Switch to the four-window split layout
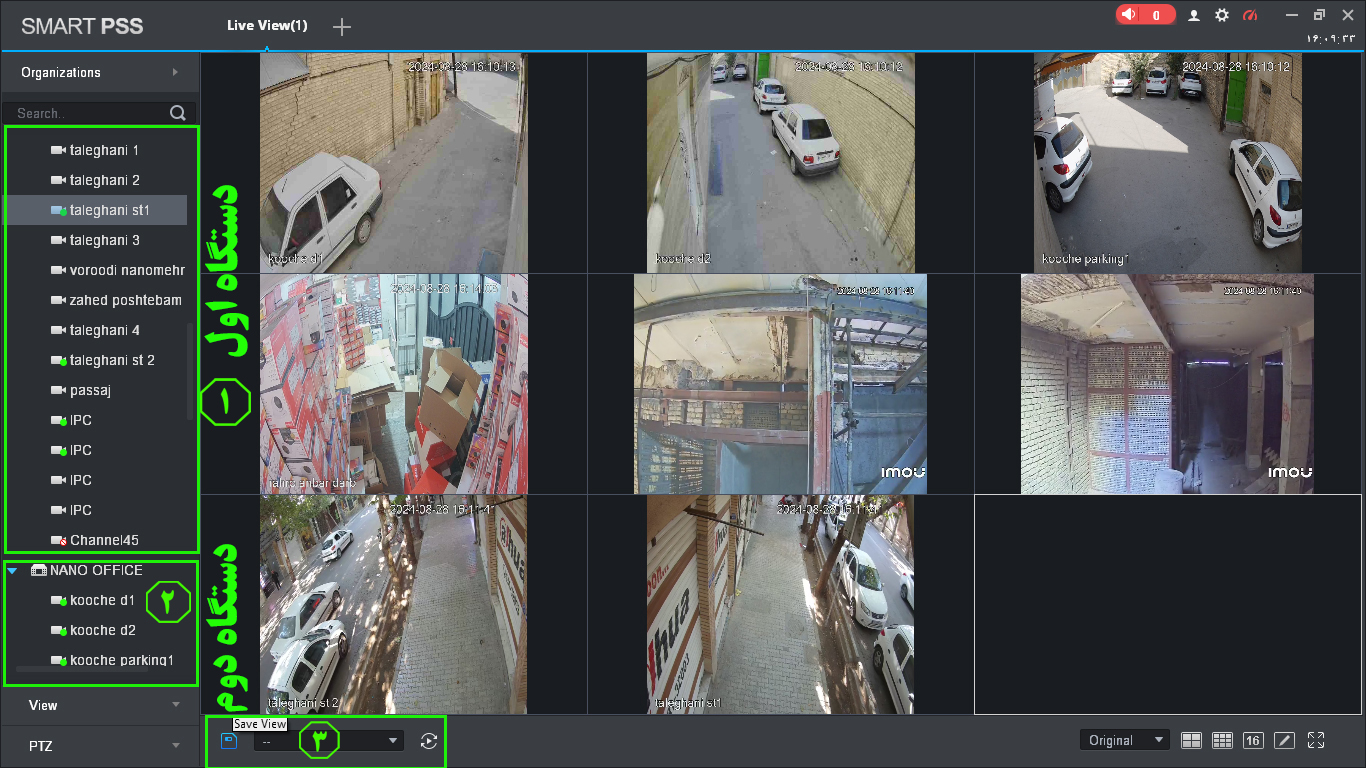Viewport: 1366px width, 768px height. tap(1191, 740)
